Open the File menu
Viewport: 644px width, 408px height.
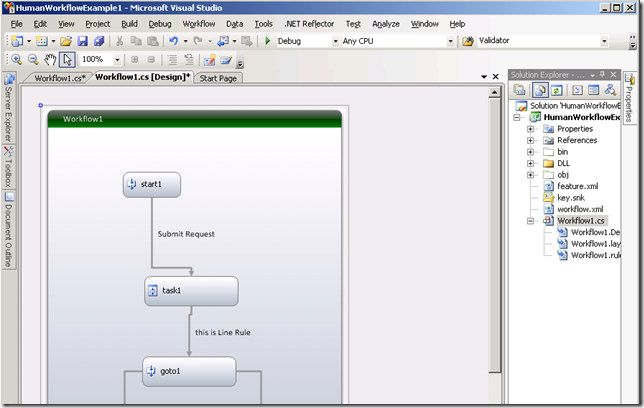(x=16, y=24)
